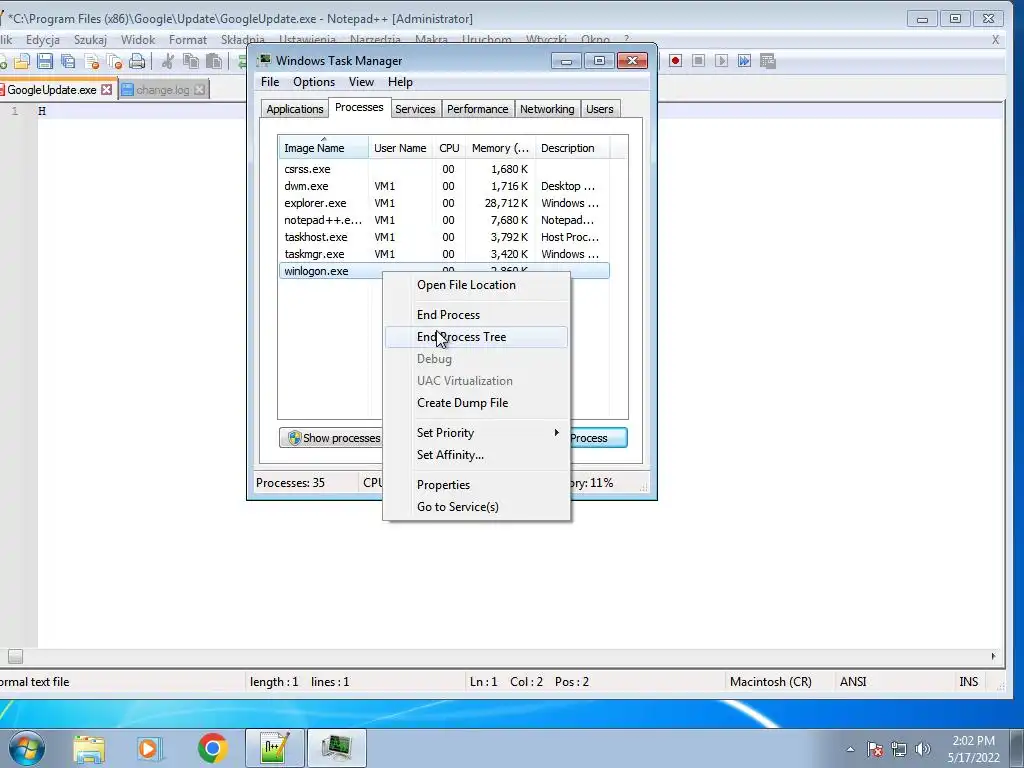Sort by Description column header

(x=573, y=148)
